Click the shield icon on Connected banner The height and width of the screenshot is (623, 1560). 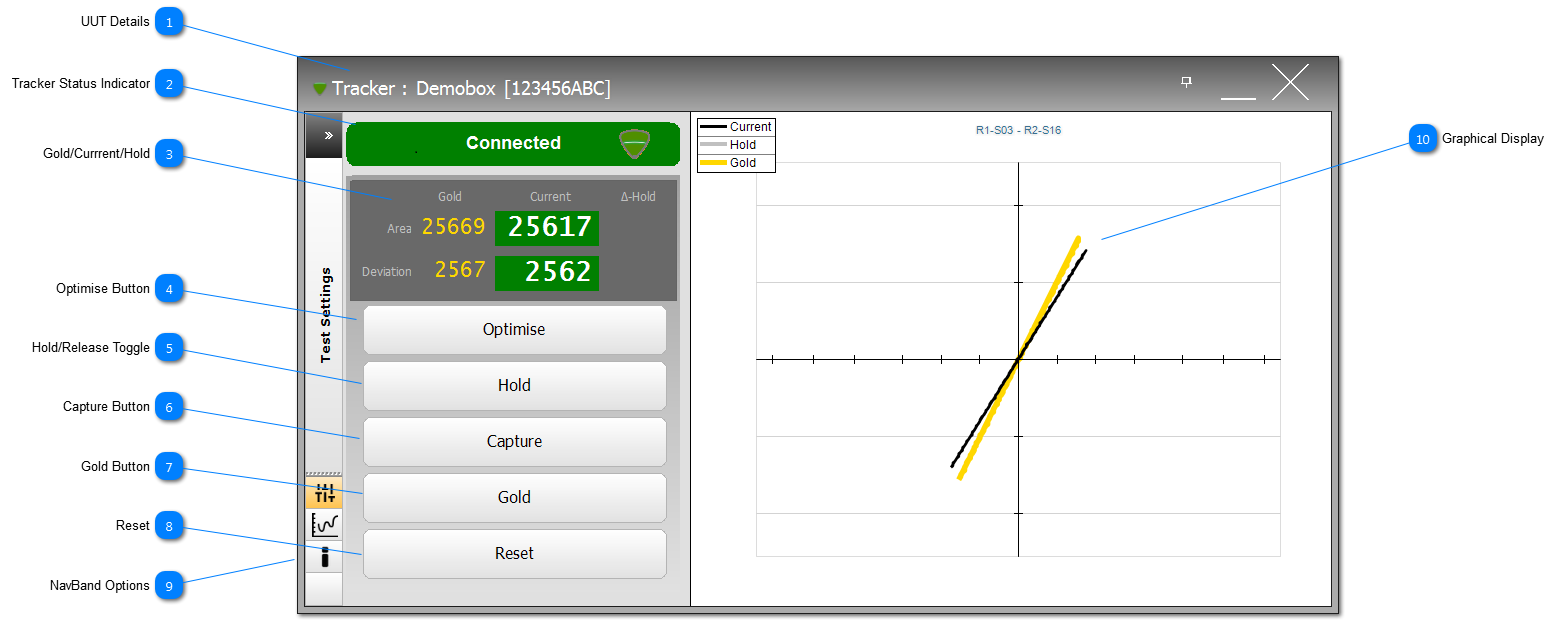[635, 144]
